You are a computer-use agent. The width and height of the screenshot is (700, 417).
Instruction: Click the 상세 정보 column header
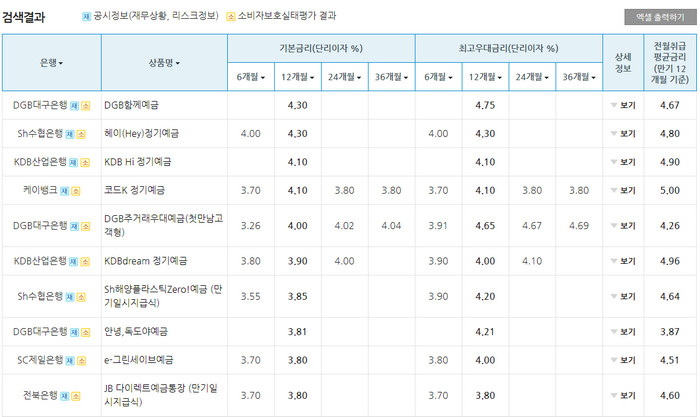tap(623, 63)
